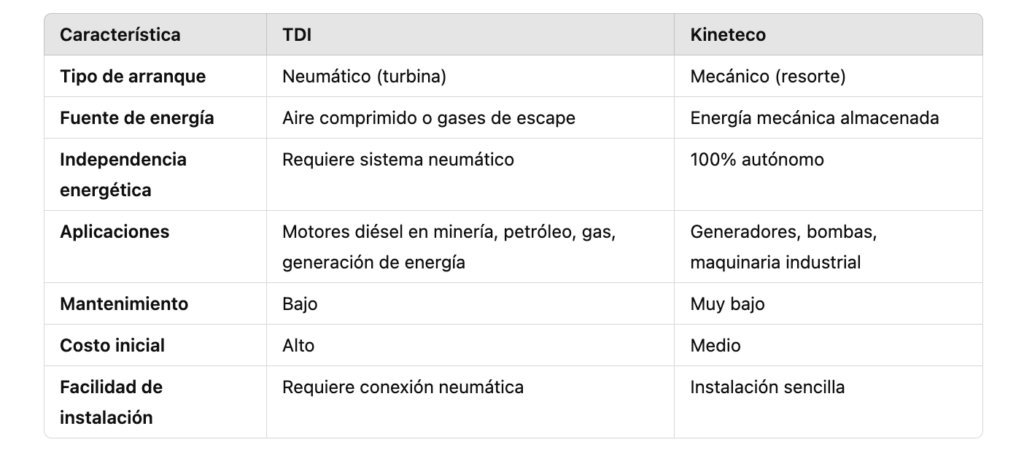The image size is (1024, 453).
Task: Click the Energía mecánica almacenada cell
Action: pos(814,118)
